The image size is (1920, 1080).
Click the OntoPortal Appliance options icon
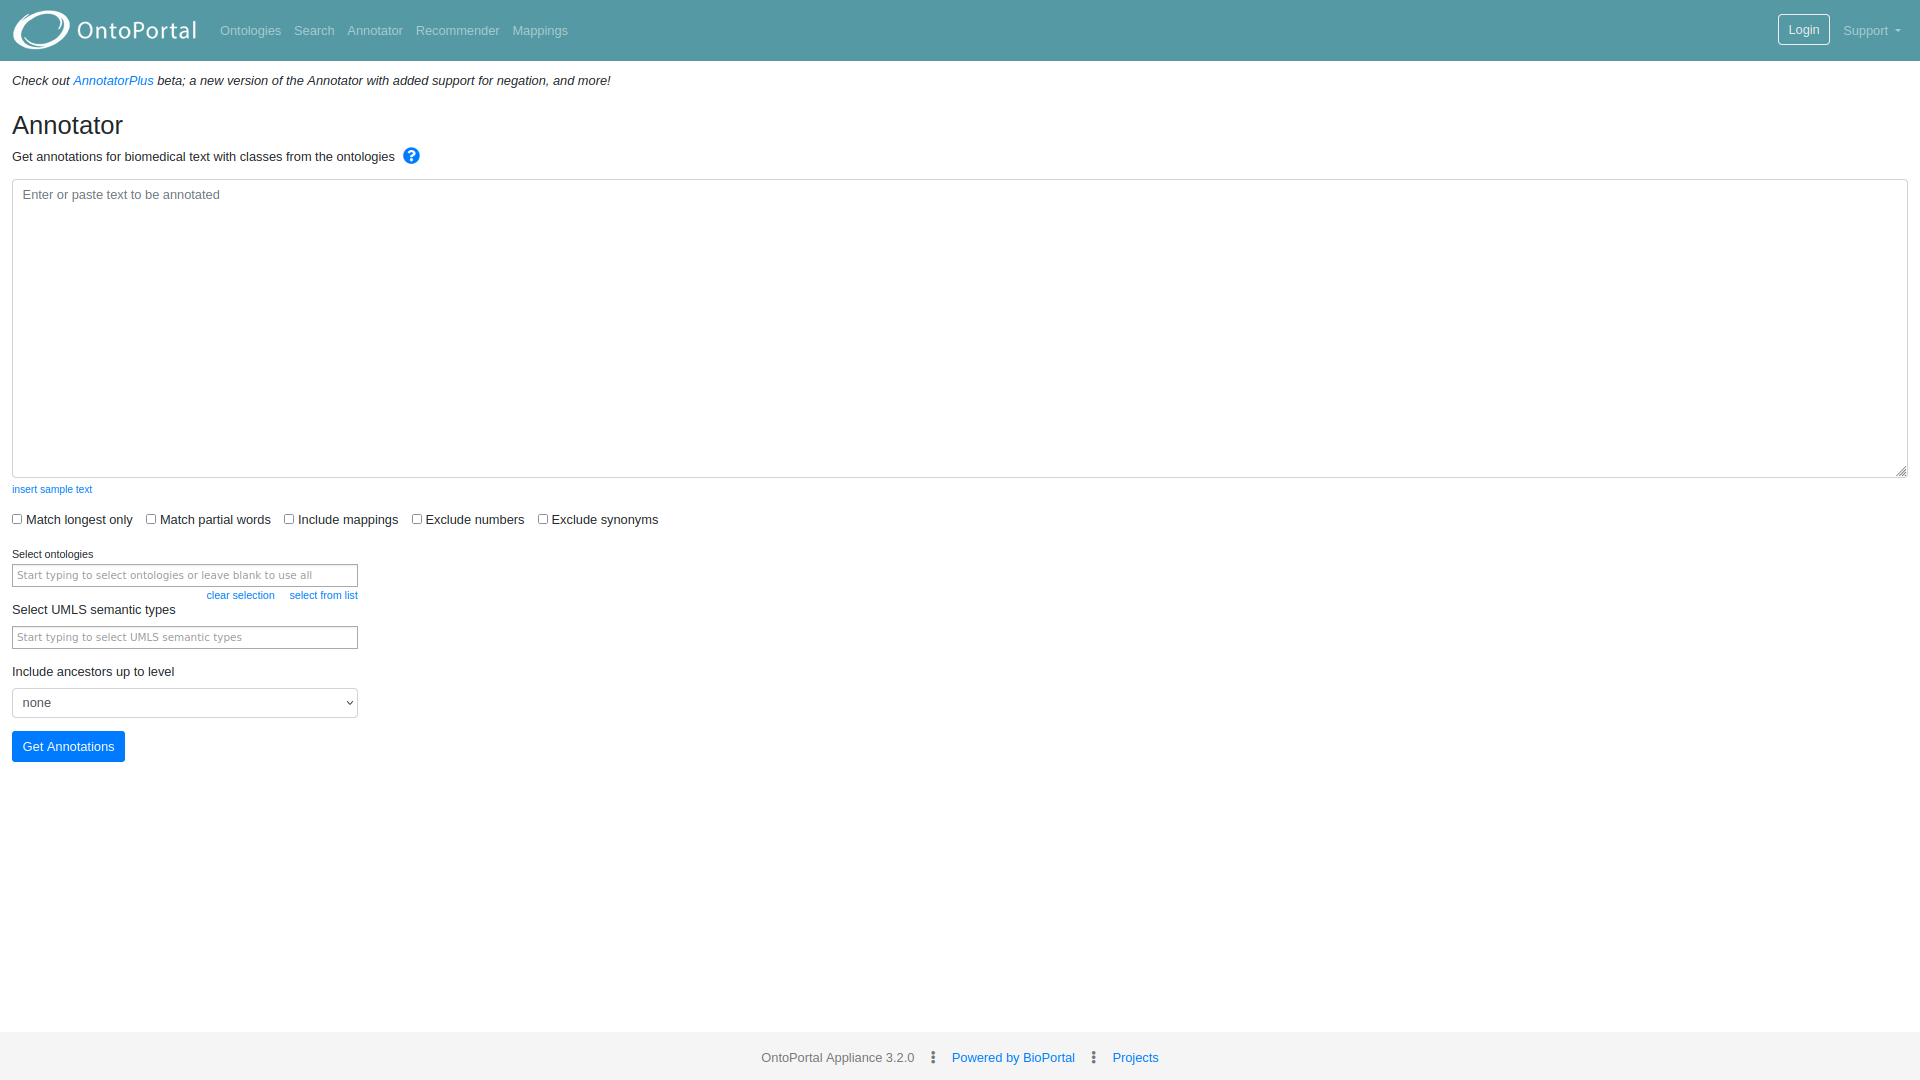tap(934, 1058)
